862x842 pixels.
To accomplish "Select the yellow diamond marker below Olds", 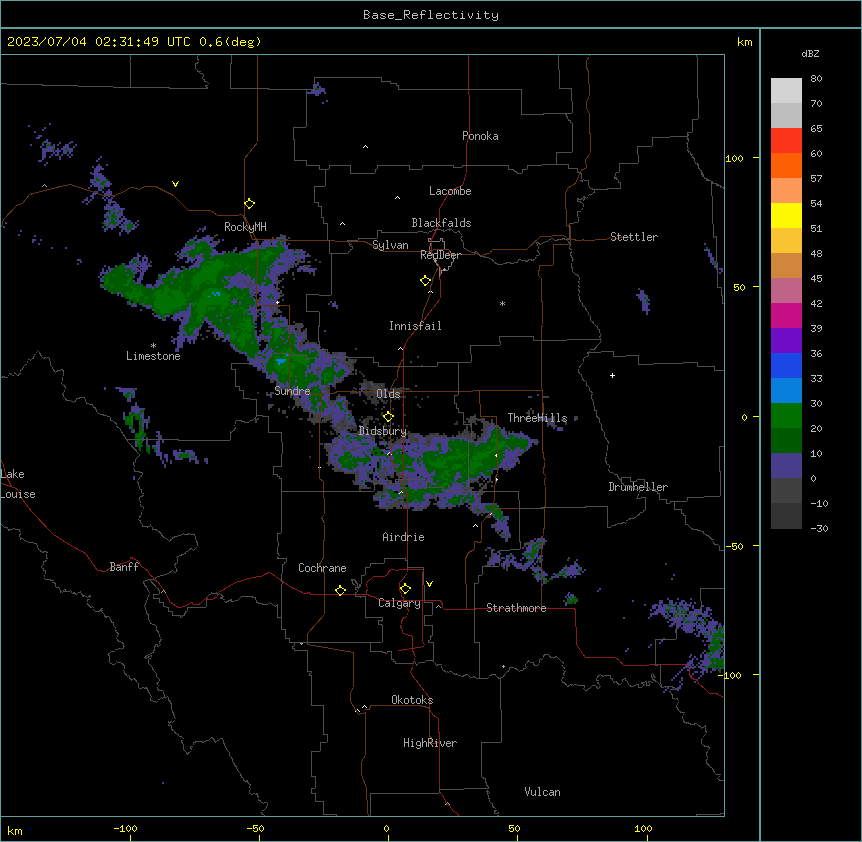I will click(x=388, y=417).
